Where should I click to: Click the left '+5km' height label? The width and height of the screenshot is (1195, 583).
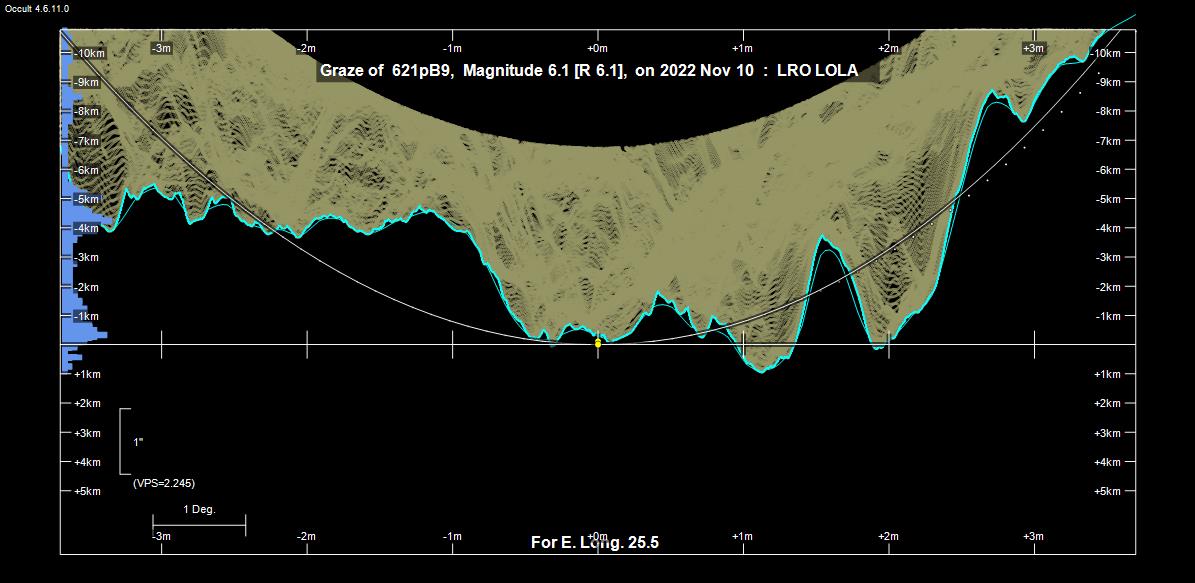coord(88,491)
